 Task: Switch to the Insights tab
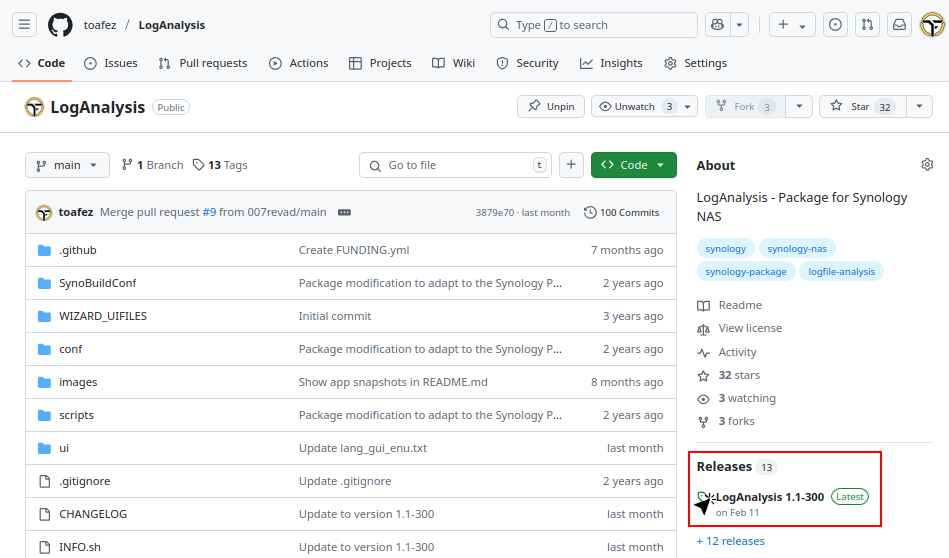(611, 63)
